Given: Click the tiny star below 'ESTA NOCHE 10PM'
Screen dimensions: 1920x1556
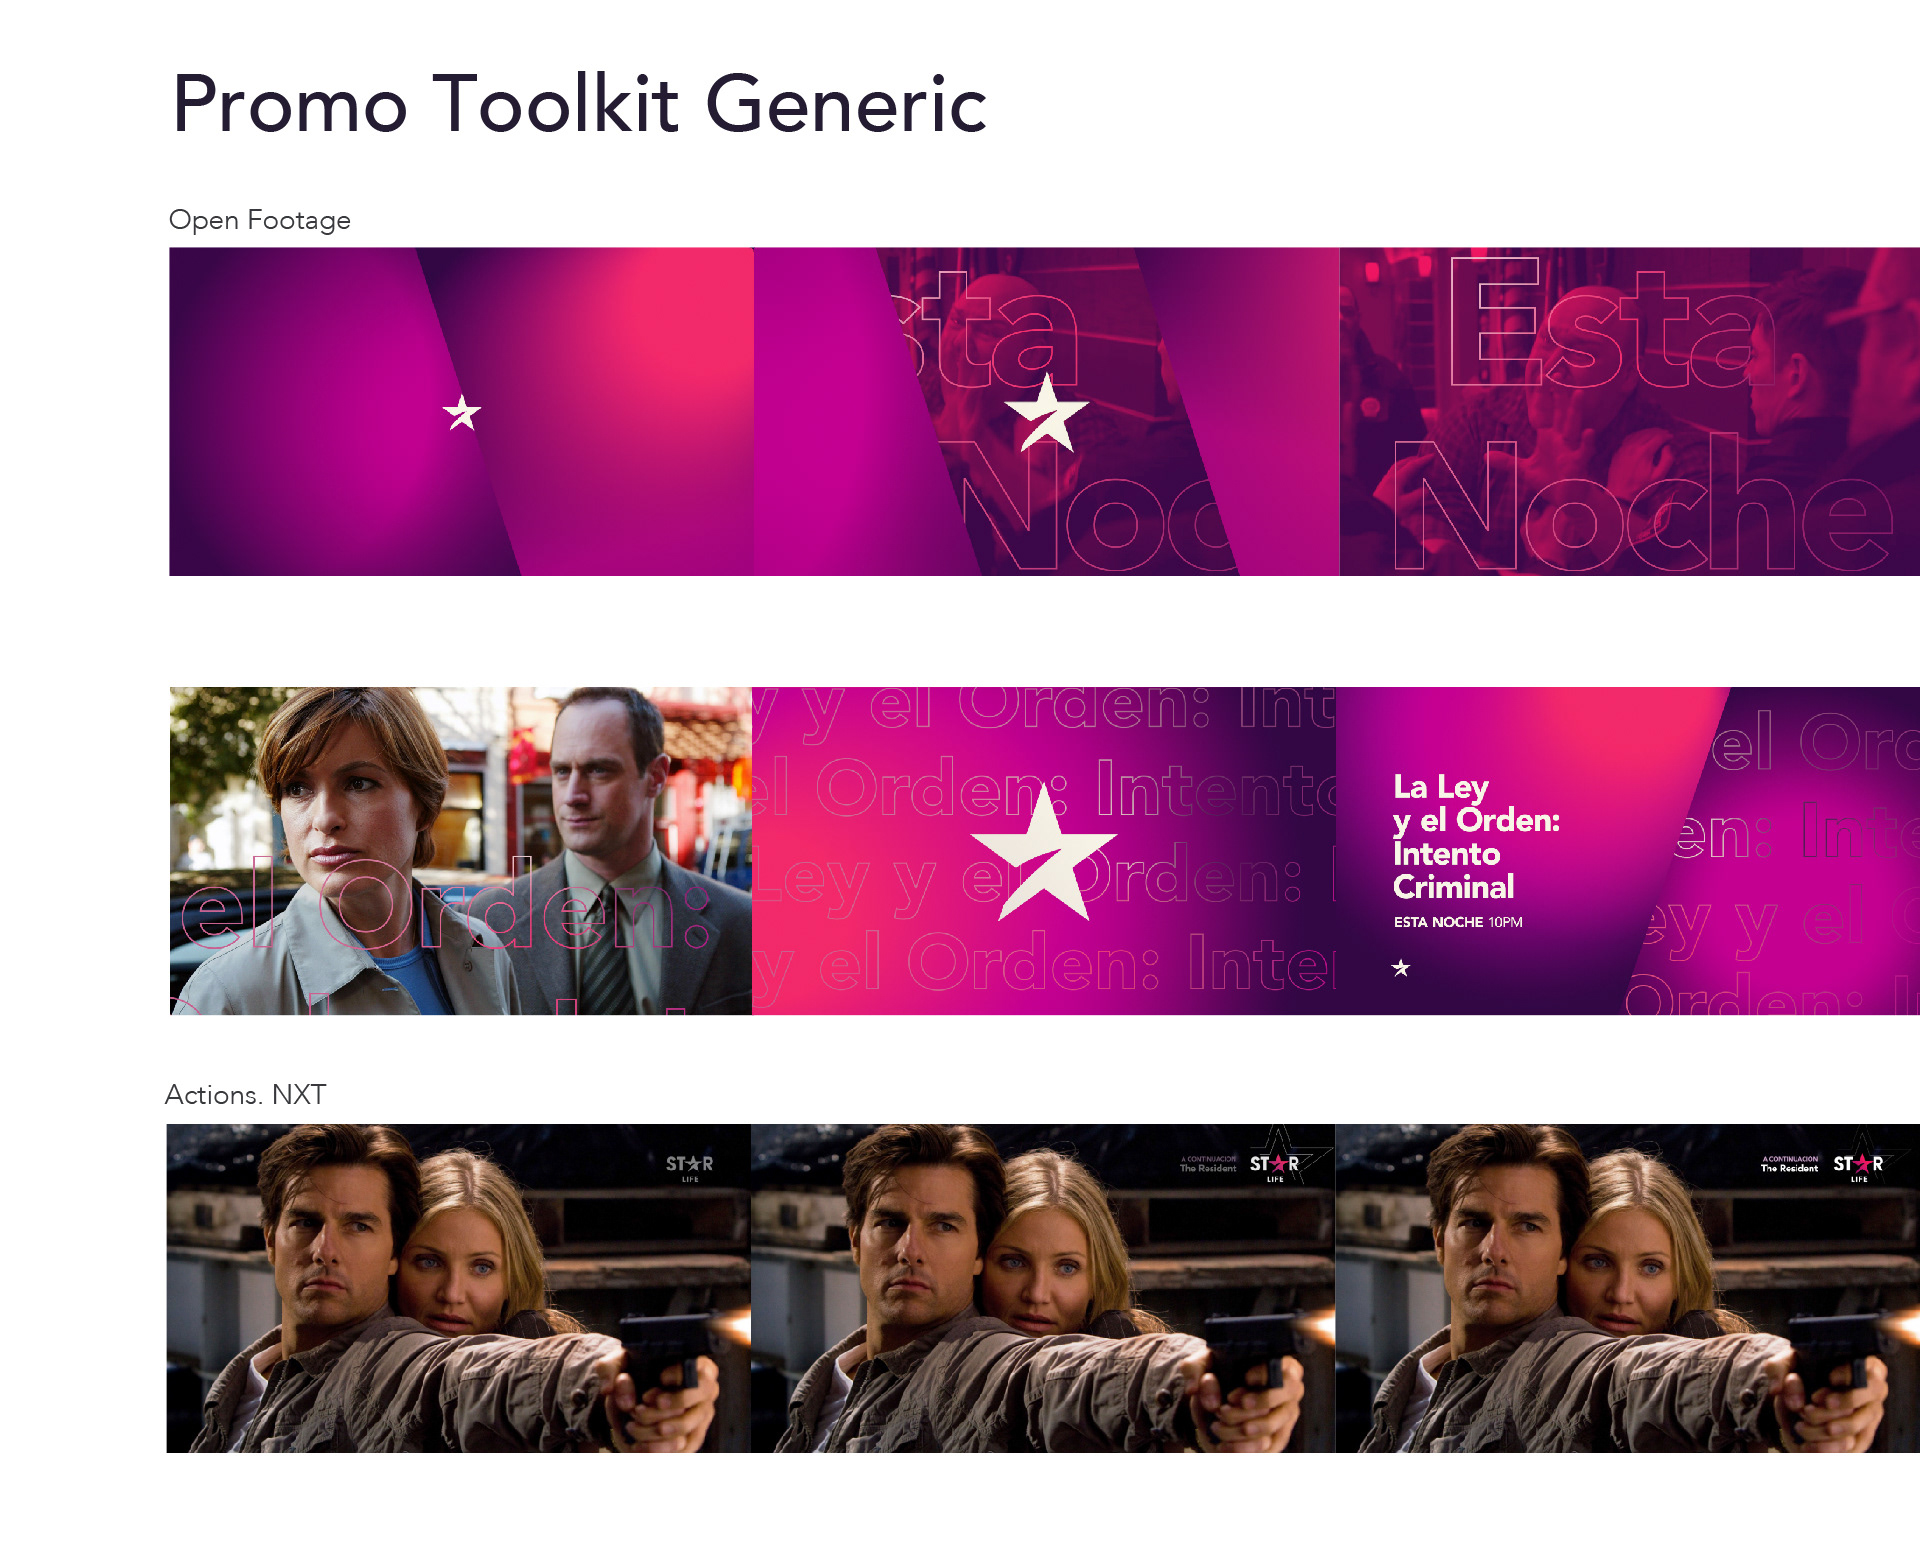Looking at the screenshot, I should (x=1401, y=967).
